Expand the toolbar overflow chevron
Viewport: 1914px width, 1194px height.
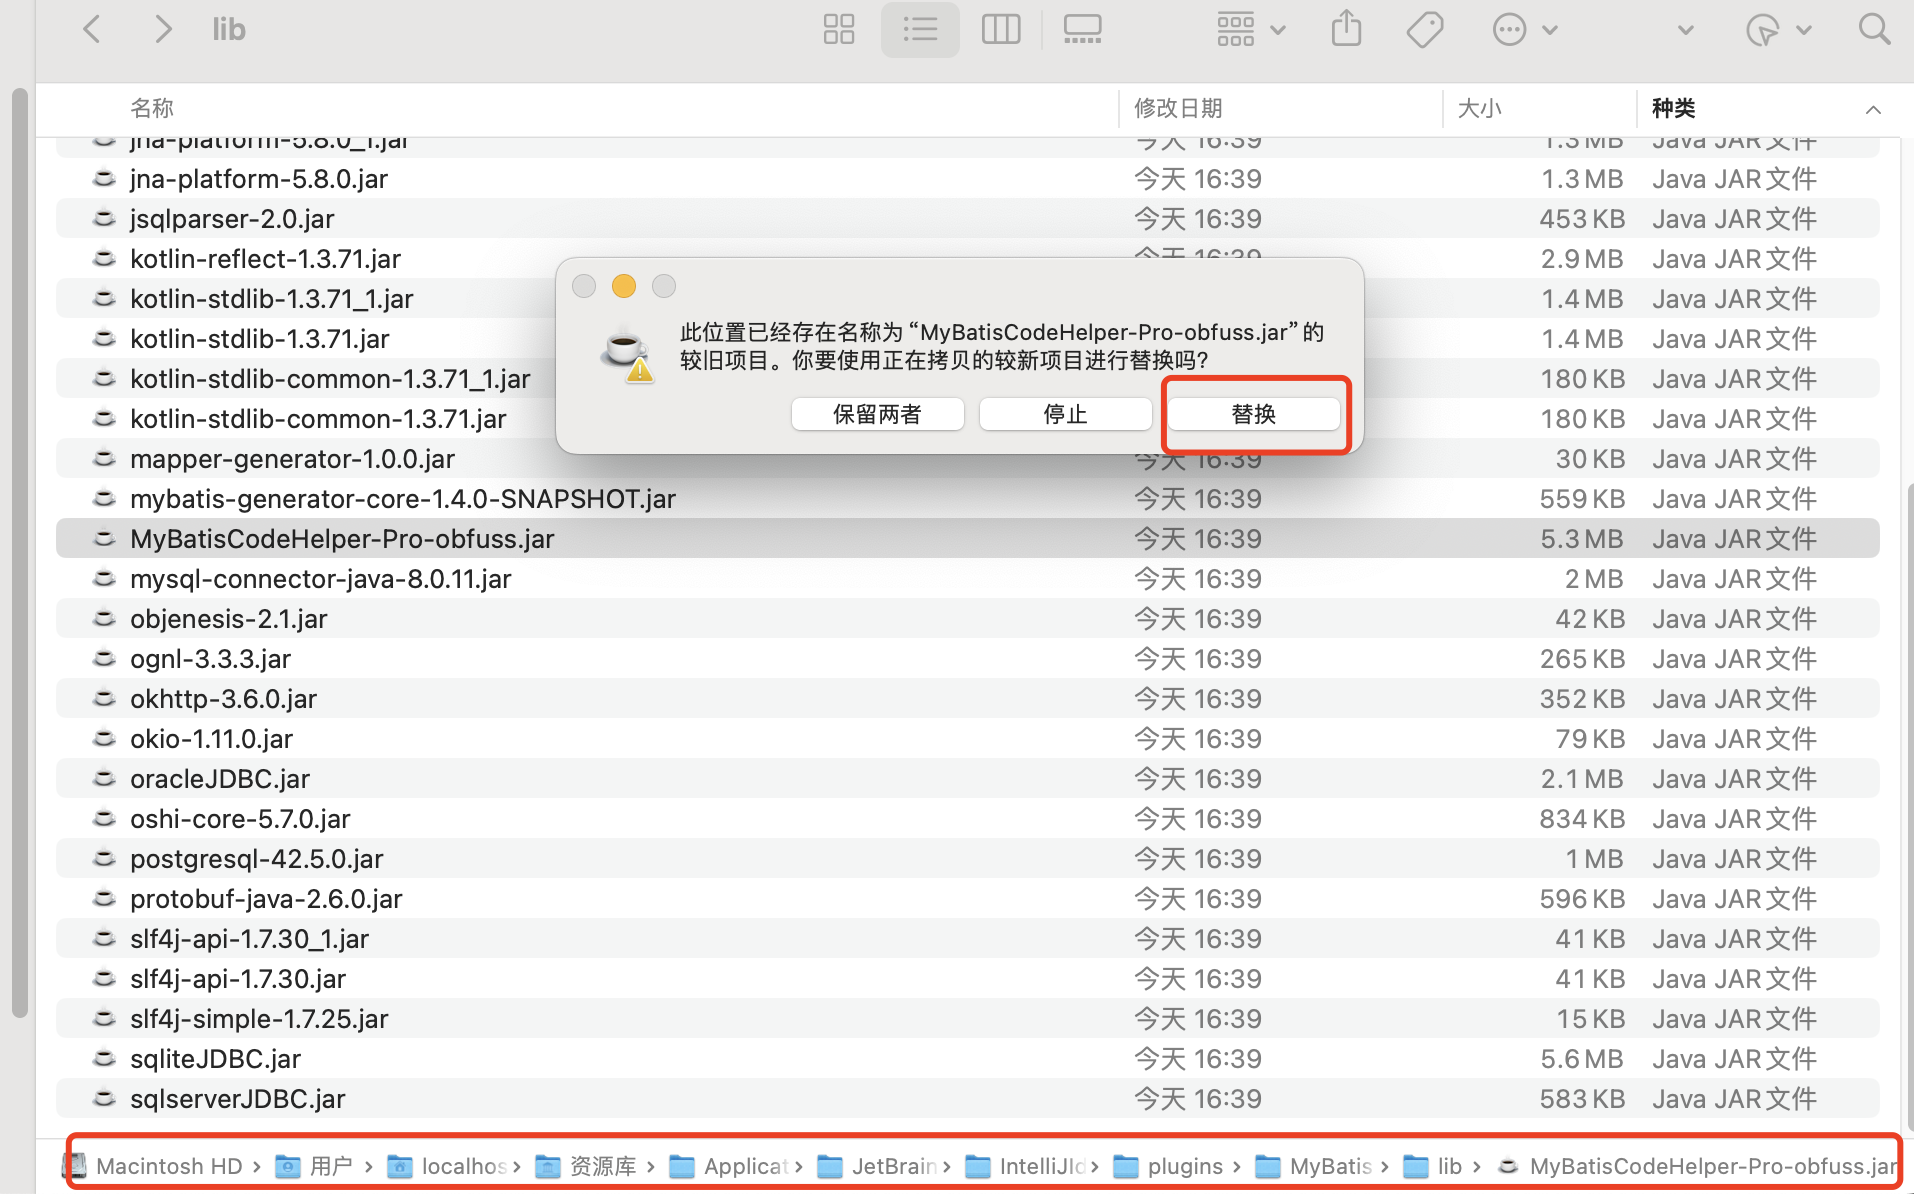1686,30
